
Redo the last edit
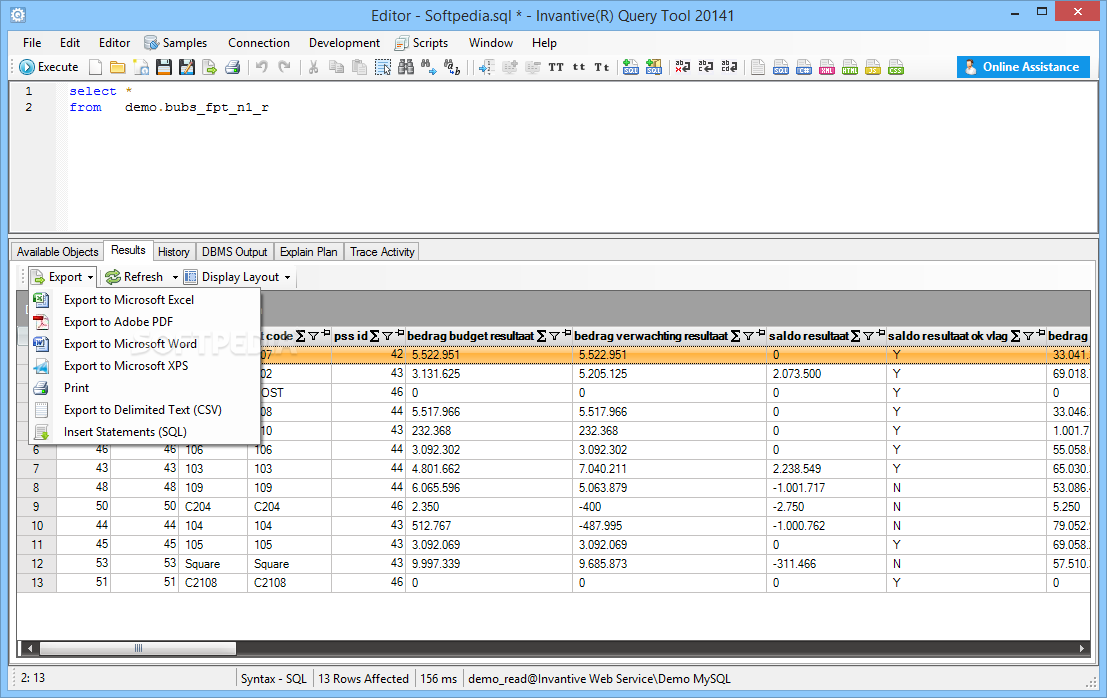pos(285,67)
